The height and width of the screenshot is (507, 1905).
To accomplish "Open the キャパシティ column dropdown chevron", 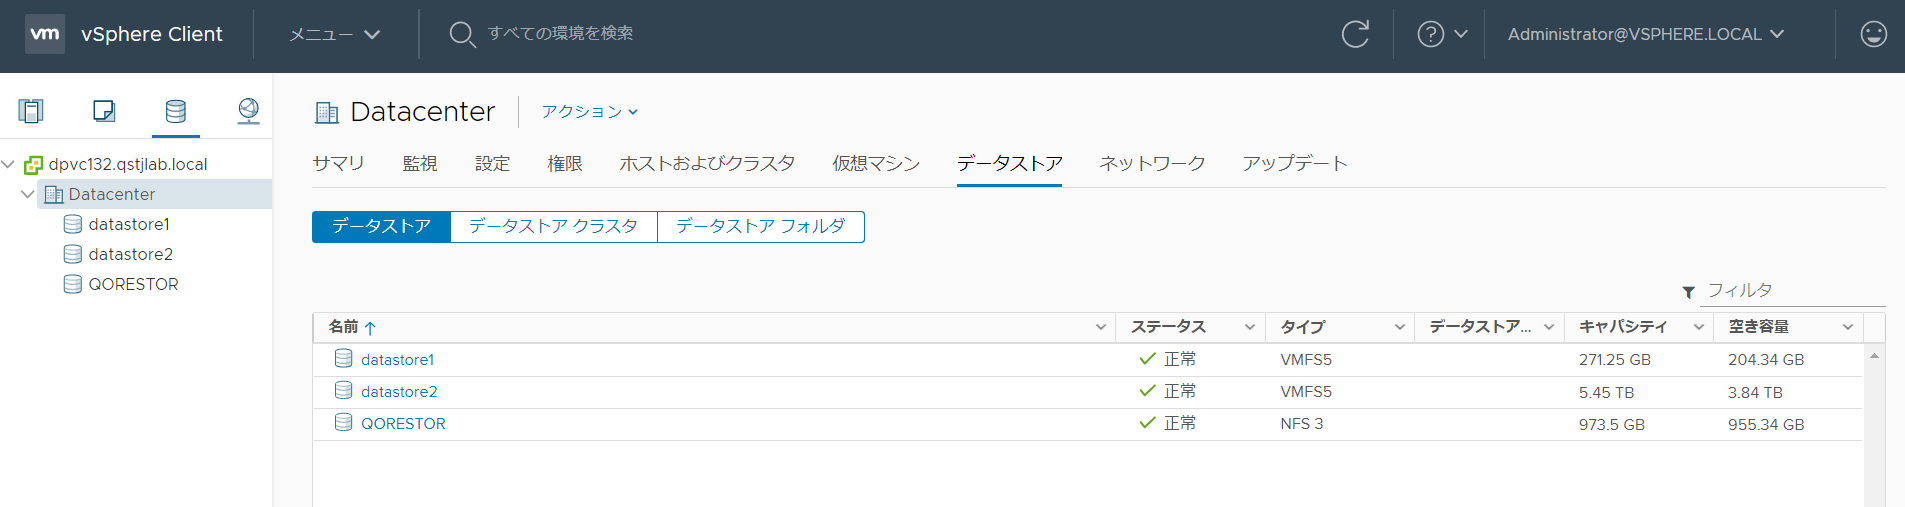I will pyautogui.click(x=1699, y=327).
